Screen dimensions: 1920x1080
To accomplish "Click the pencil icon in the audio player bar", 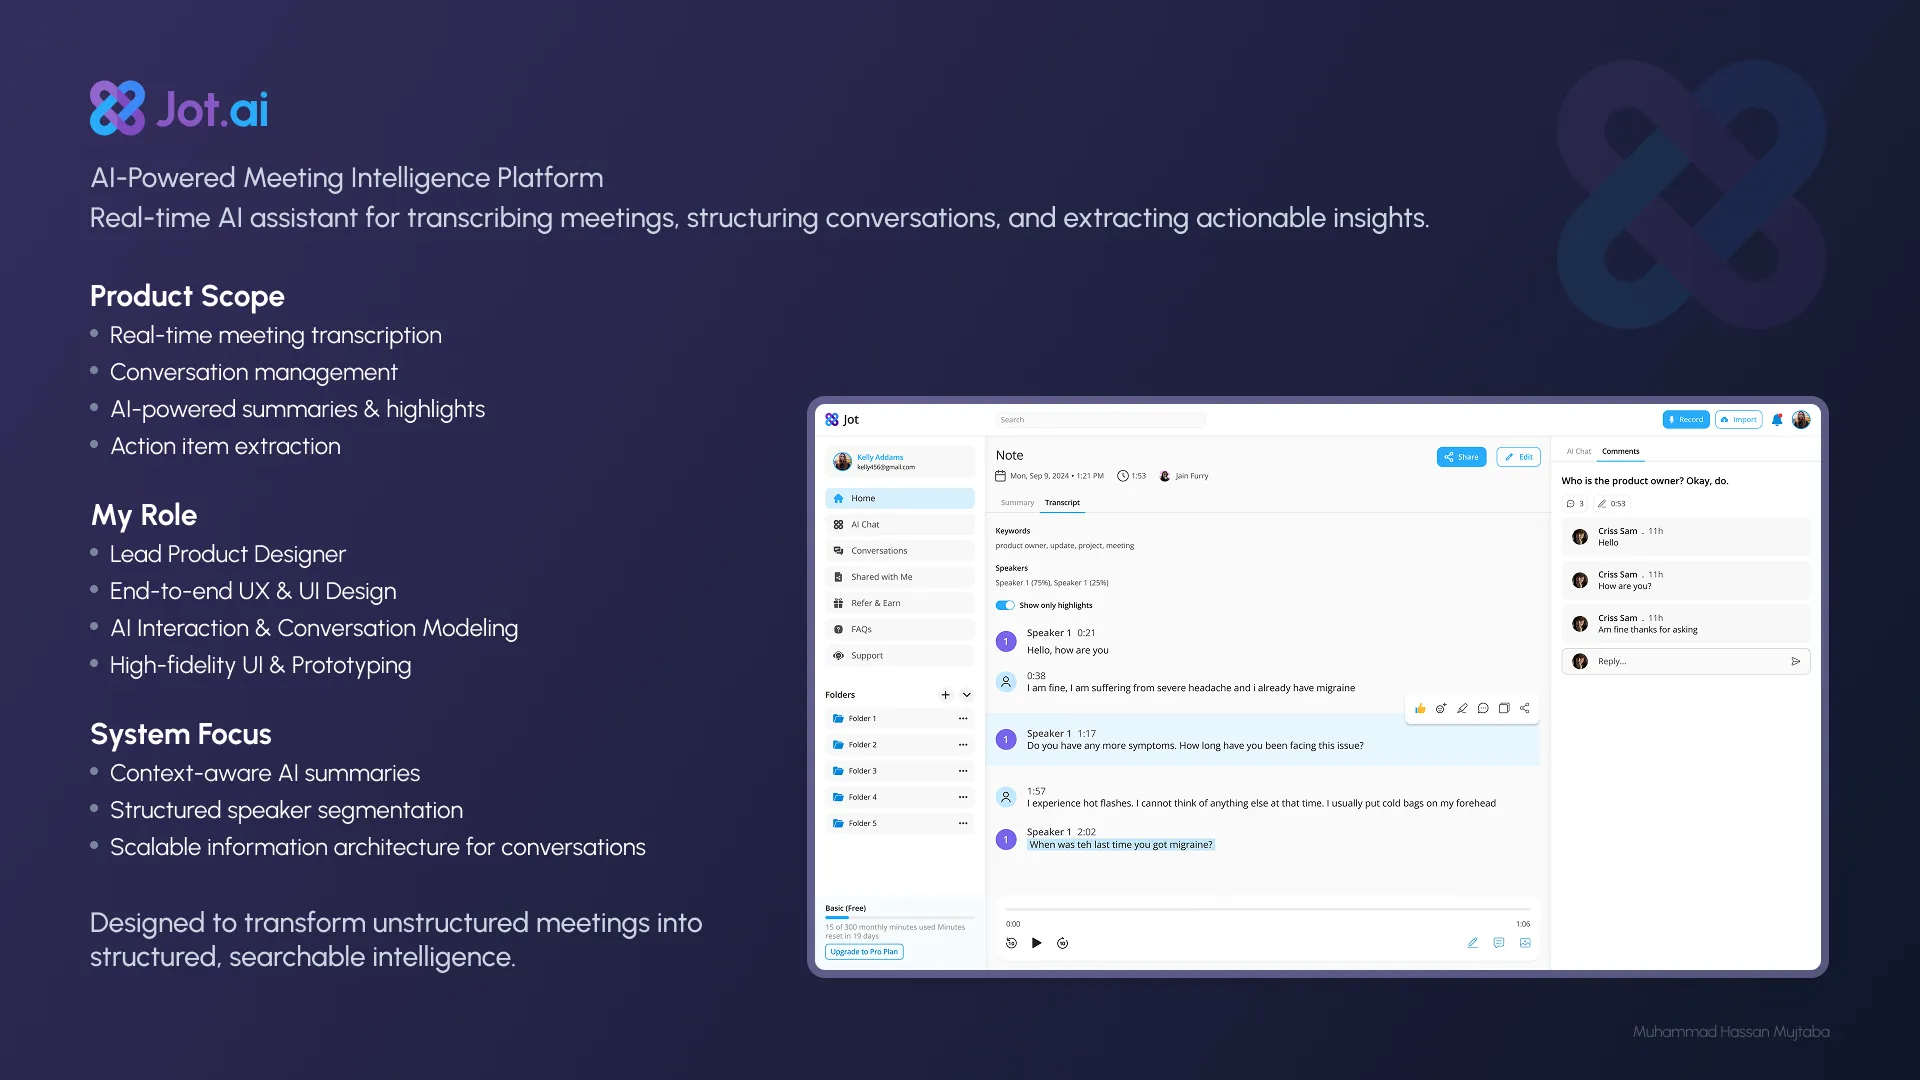I will [1472, 943].
